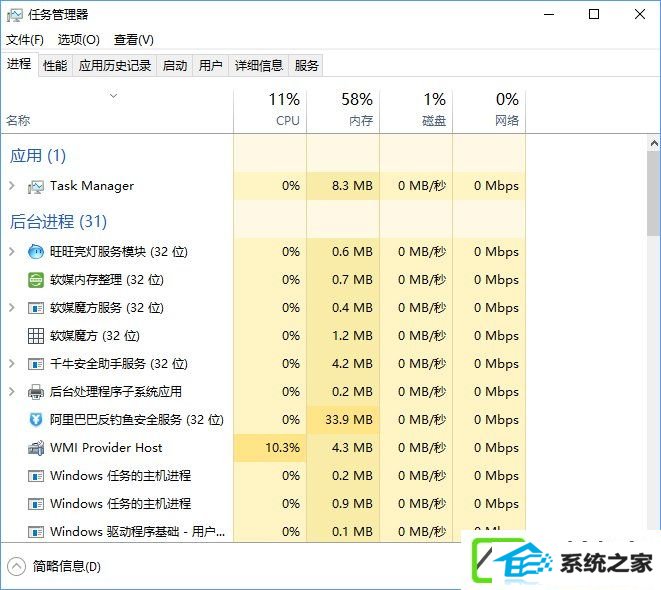Viewport: 661px width, 590px height.
Task: Click the vertical scrollbar thumb
Action: tap(654, 193)
